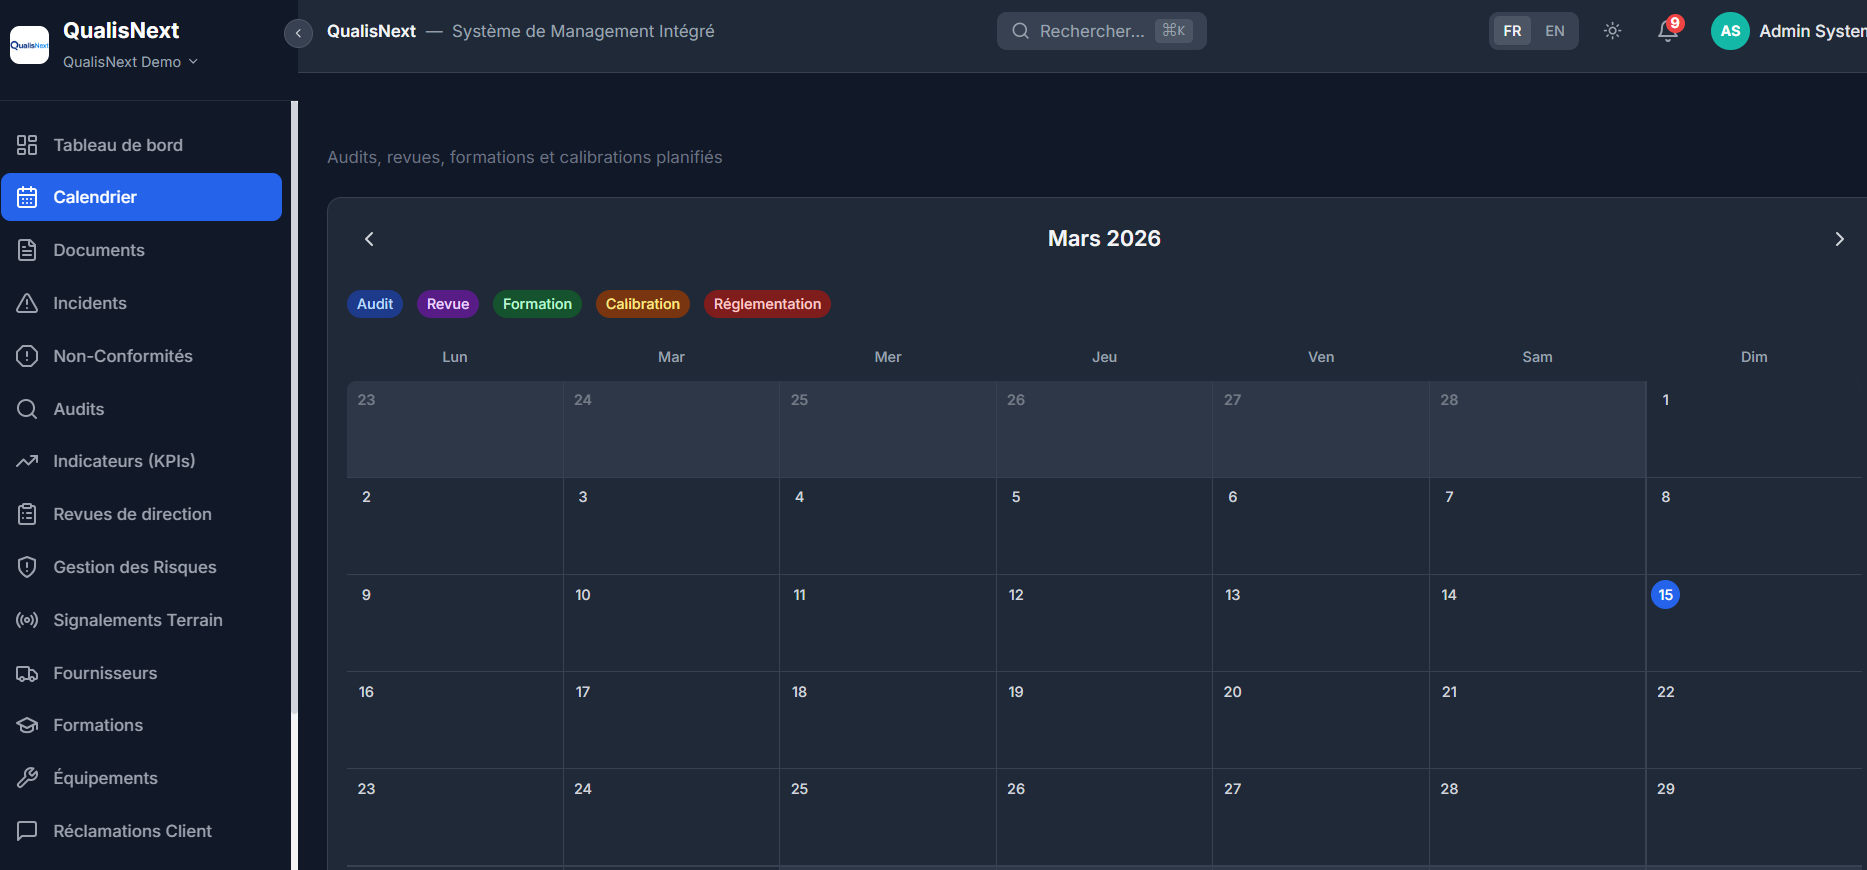Switch language to FR
This screenshot has height=870, width=1867.
pos(1512,31)
